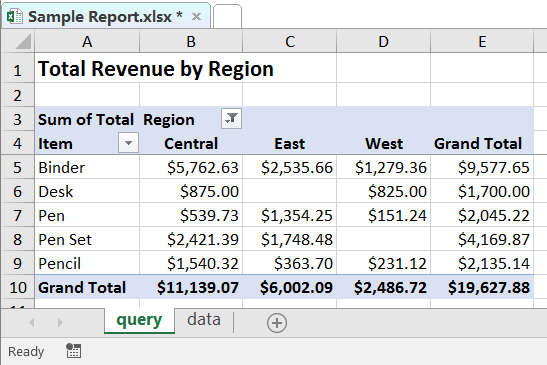Click the Pencil row label
This screenshot has width=547, height=365.
(87, 263)
